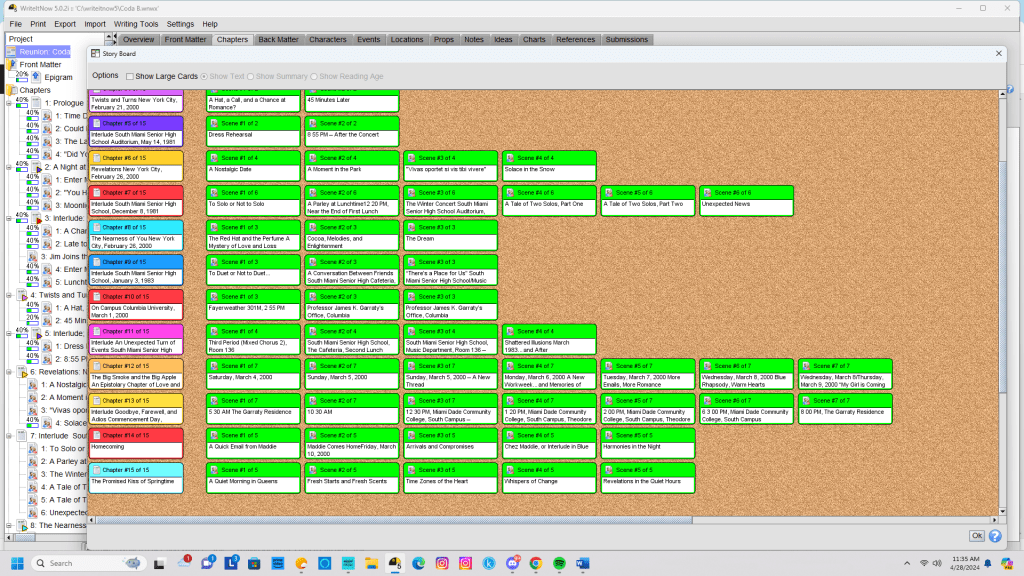This screenshot has width=1024, height=576.
Task: Collapse the 1: Prologue chapter node
Action: 8,103
